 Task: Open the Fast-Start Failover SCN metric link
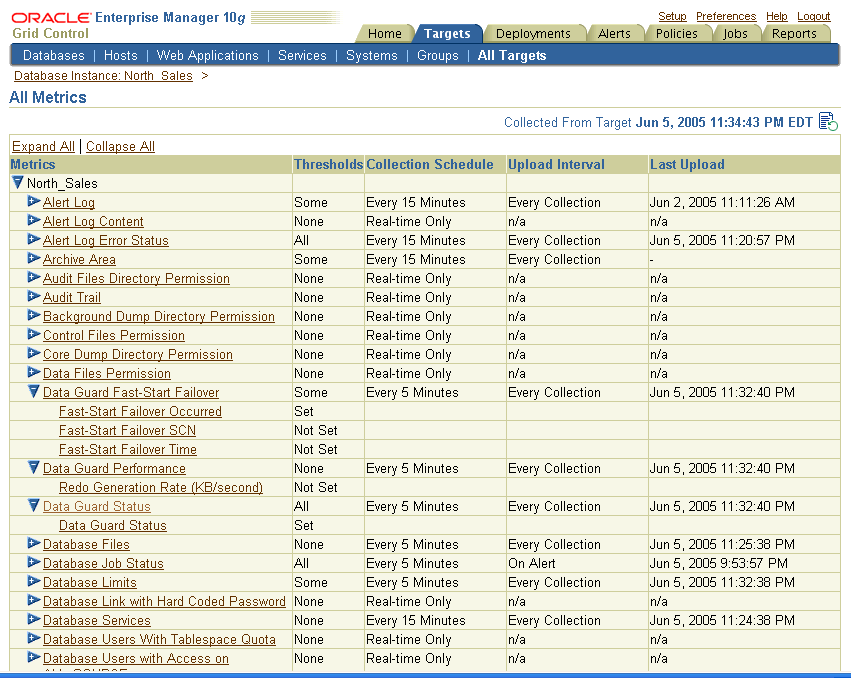tap(127, 430)
